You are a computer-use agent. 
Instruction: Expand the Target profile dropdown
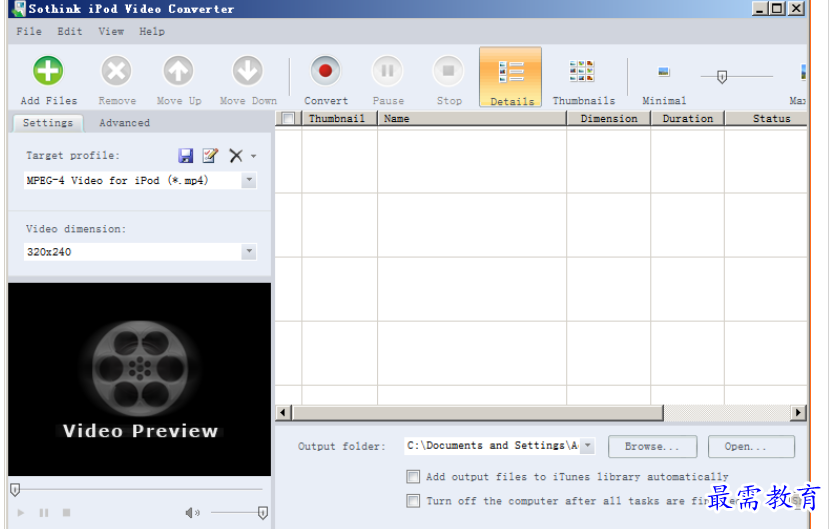click(249, 180)
